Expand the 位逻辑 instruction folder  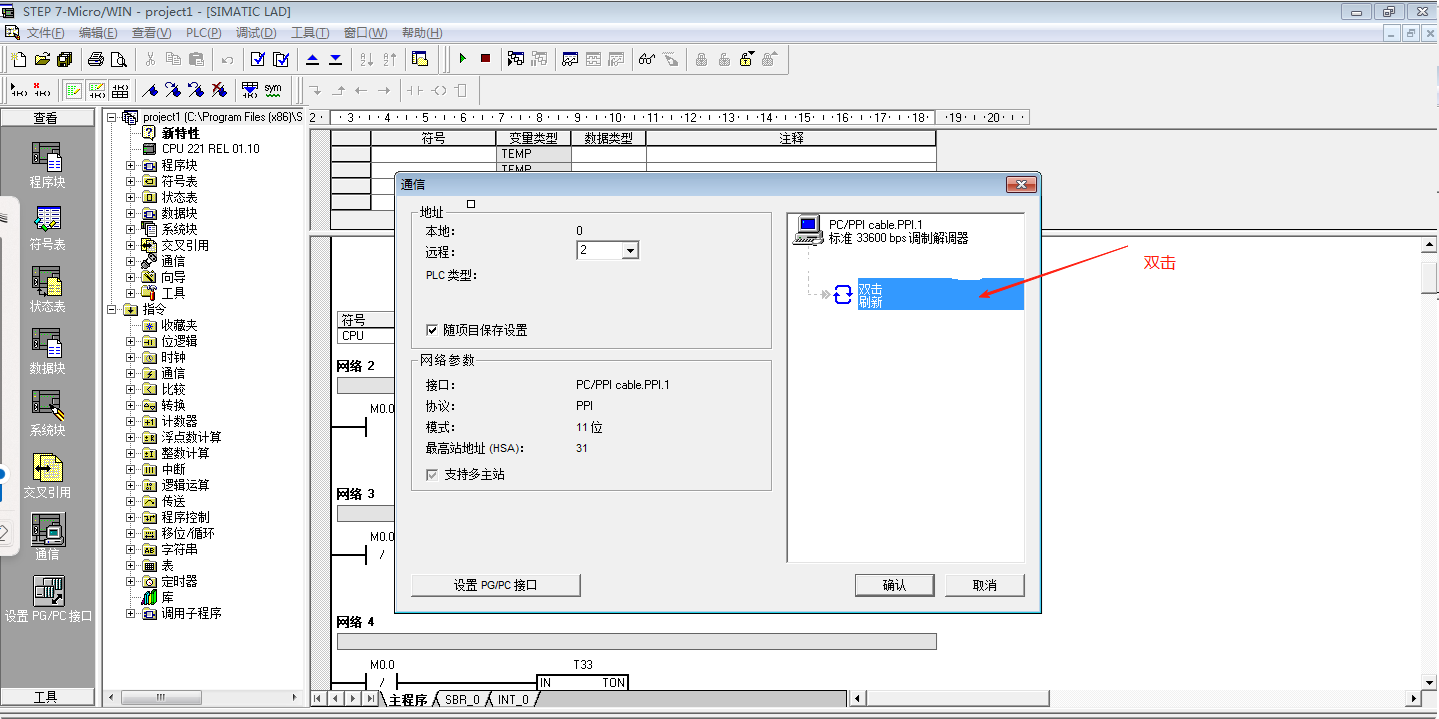130,341
